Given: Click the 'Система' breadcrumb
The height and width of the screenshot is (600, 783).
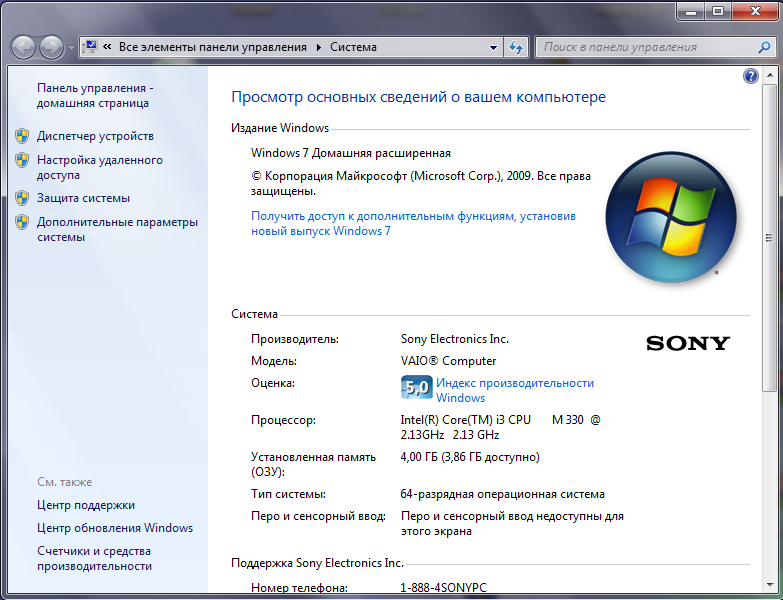Looking at the screenshot, I should click(353, 47).
